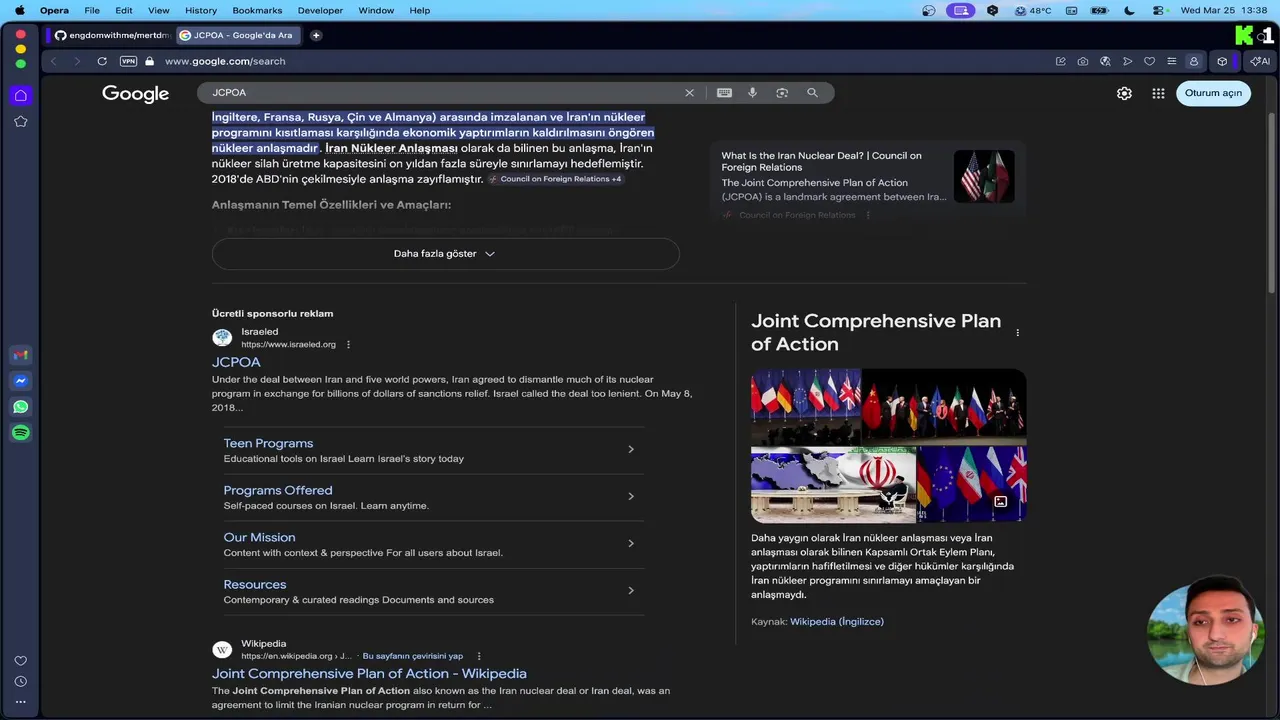Open Joint Comprehensive Plan of Action Wikipedia result
The height and width of the screenshot is (720, 1280).
click(x=369, y=673)
